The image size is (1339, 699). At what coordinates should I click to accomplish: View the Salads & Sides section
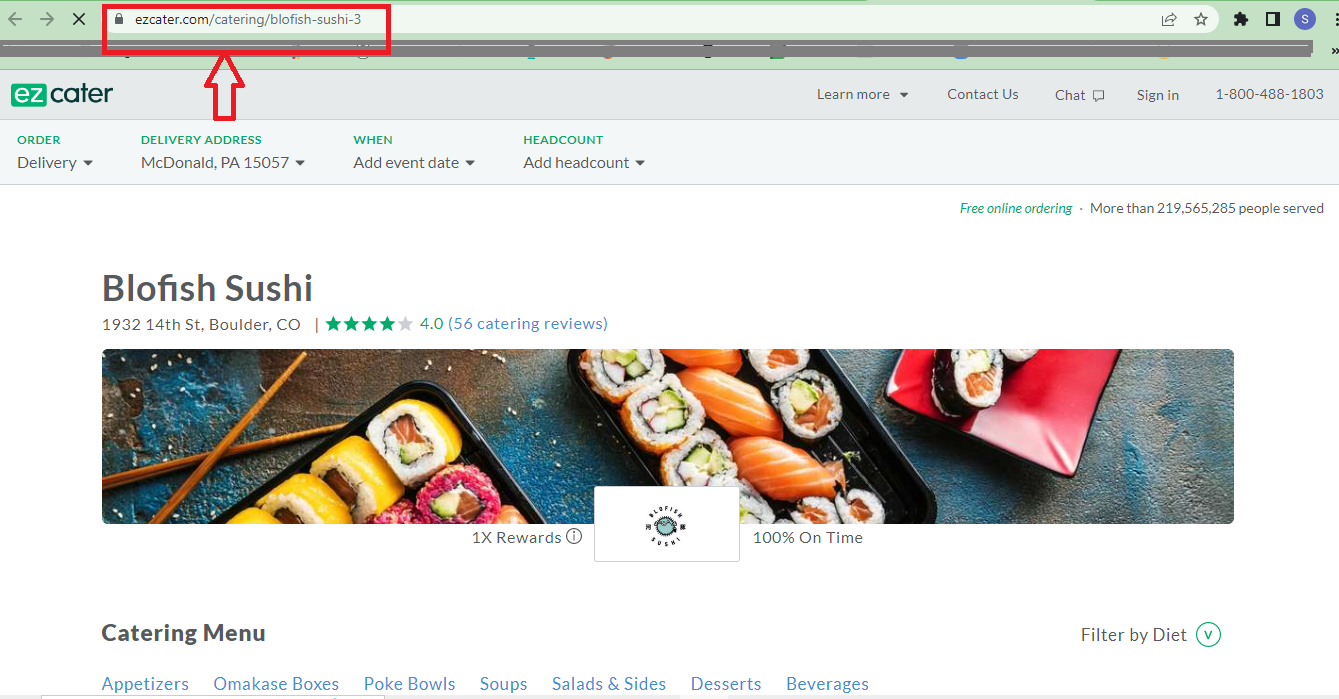(x=609, y=684)
